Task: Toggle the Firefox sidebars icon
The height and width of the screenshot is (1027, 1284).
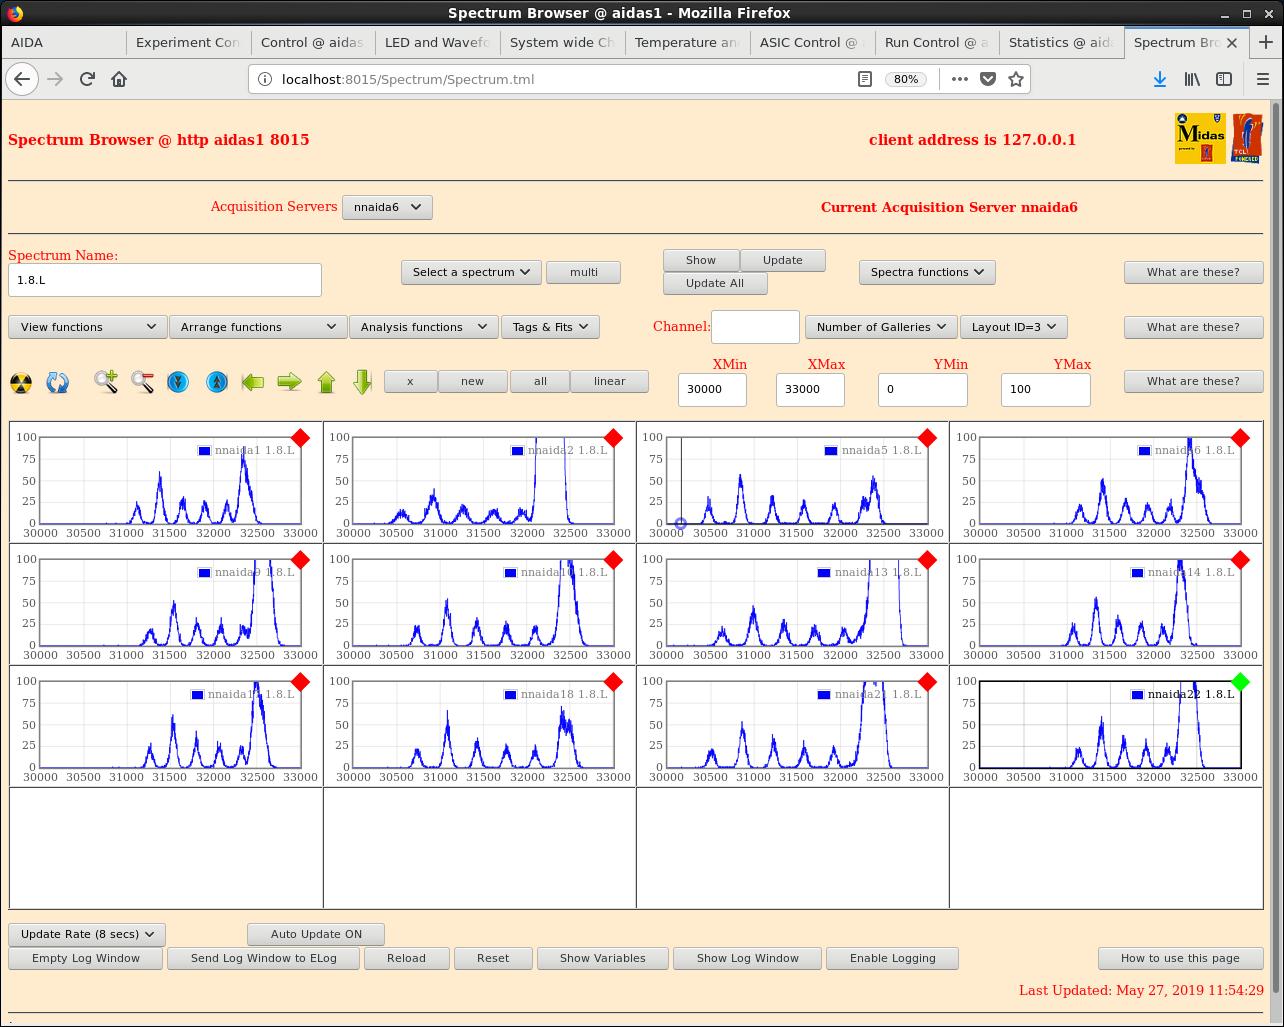Action: (1224, 79)
